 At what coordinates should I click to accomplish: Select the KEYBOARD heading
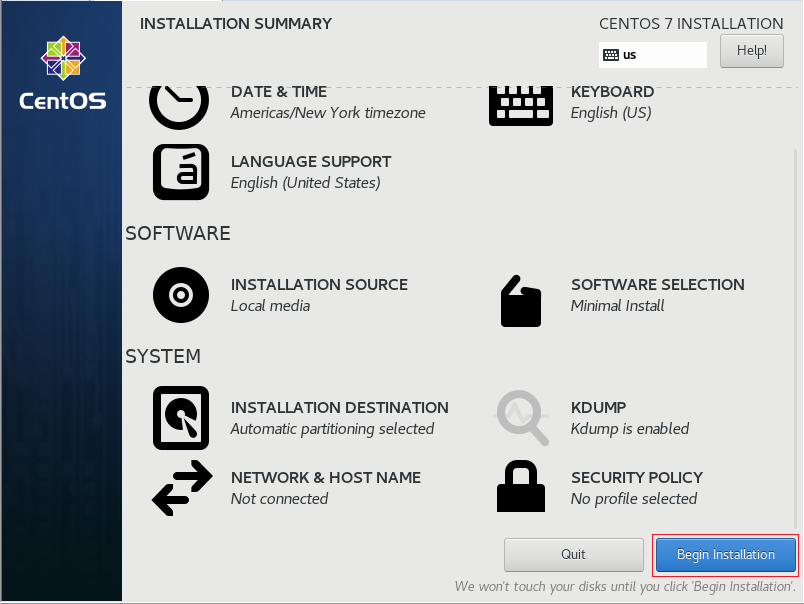coord(612,92)
